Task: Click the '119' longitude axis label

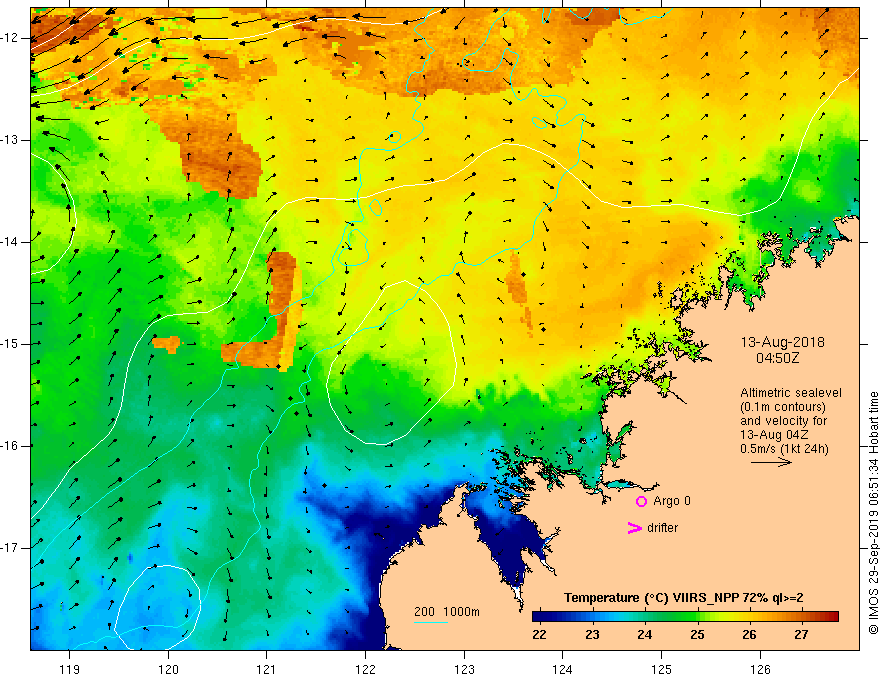Action: pos(70,669)
